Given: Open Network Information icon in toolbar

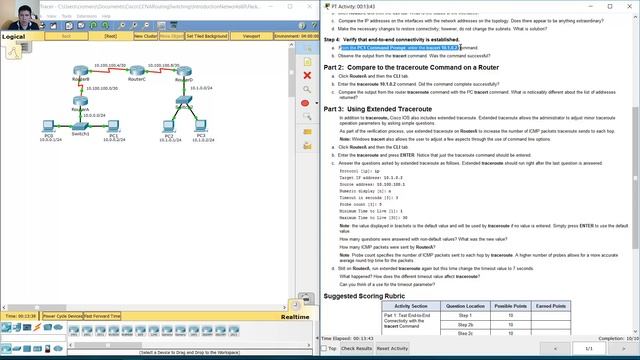Looking at the screenshot, I should [x=302, y=26].
